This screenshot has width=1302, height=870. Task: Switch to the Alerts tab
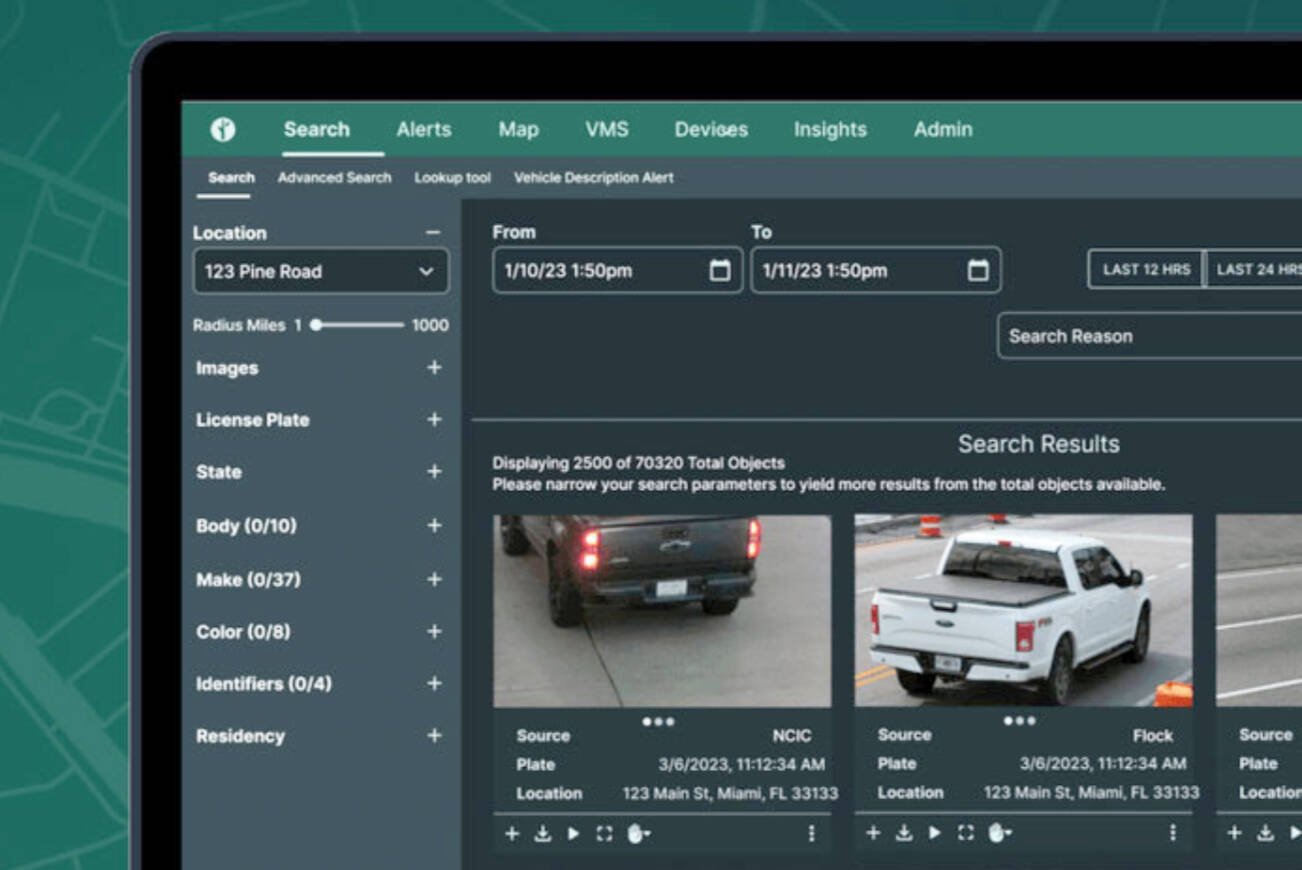(x=423, y=129)
